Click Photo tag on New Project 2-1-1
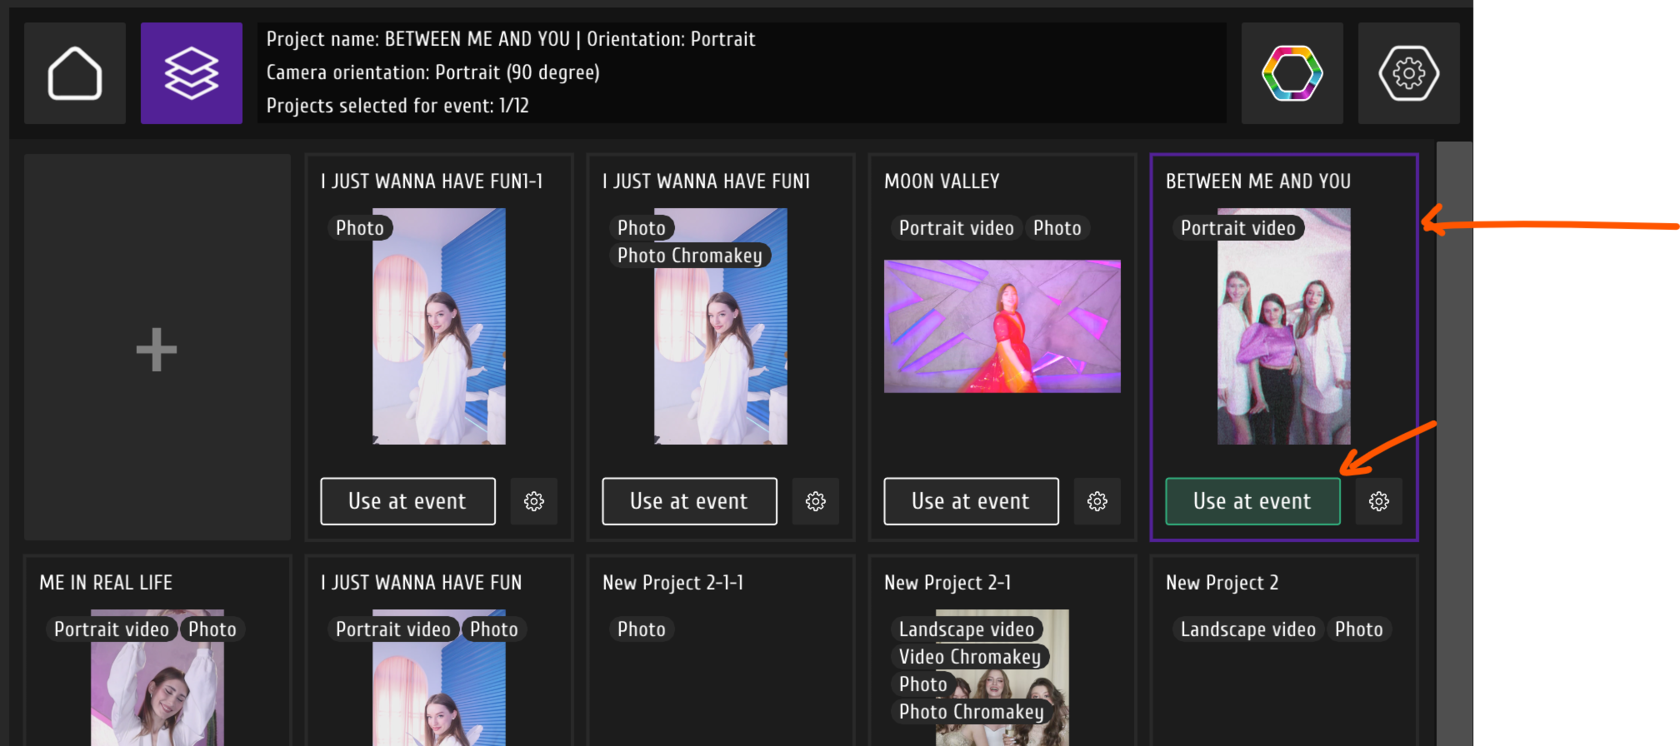The width and height of the screenshot is (1680, 746). [642, 629]
